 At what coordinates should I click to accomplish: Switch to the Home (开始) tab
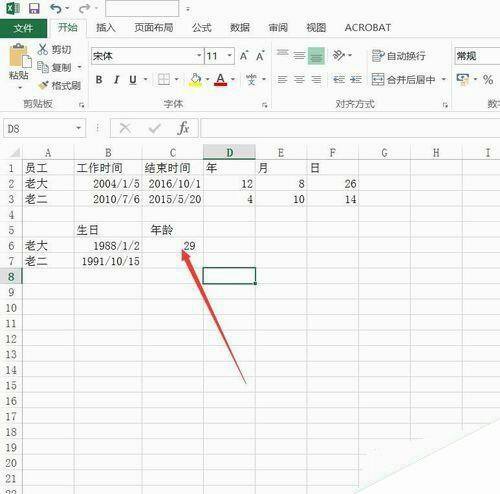click(67, 28)
